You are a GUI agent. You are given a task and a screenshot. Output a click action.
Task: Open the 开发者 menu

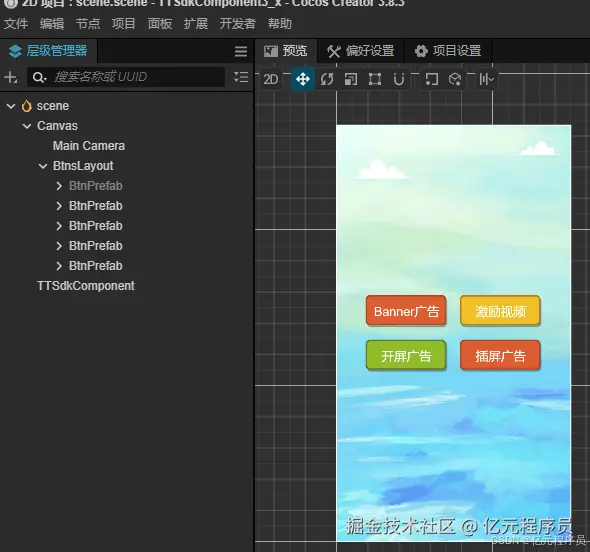(238, 24)
